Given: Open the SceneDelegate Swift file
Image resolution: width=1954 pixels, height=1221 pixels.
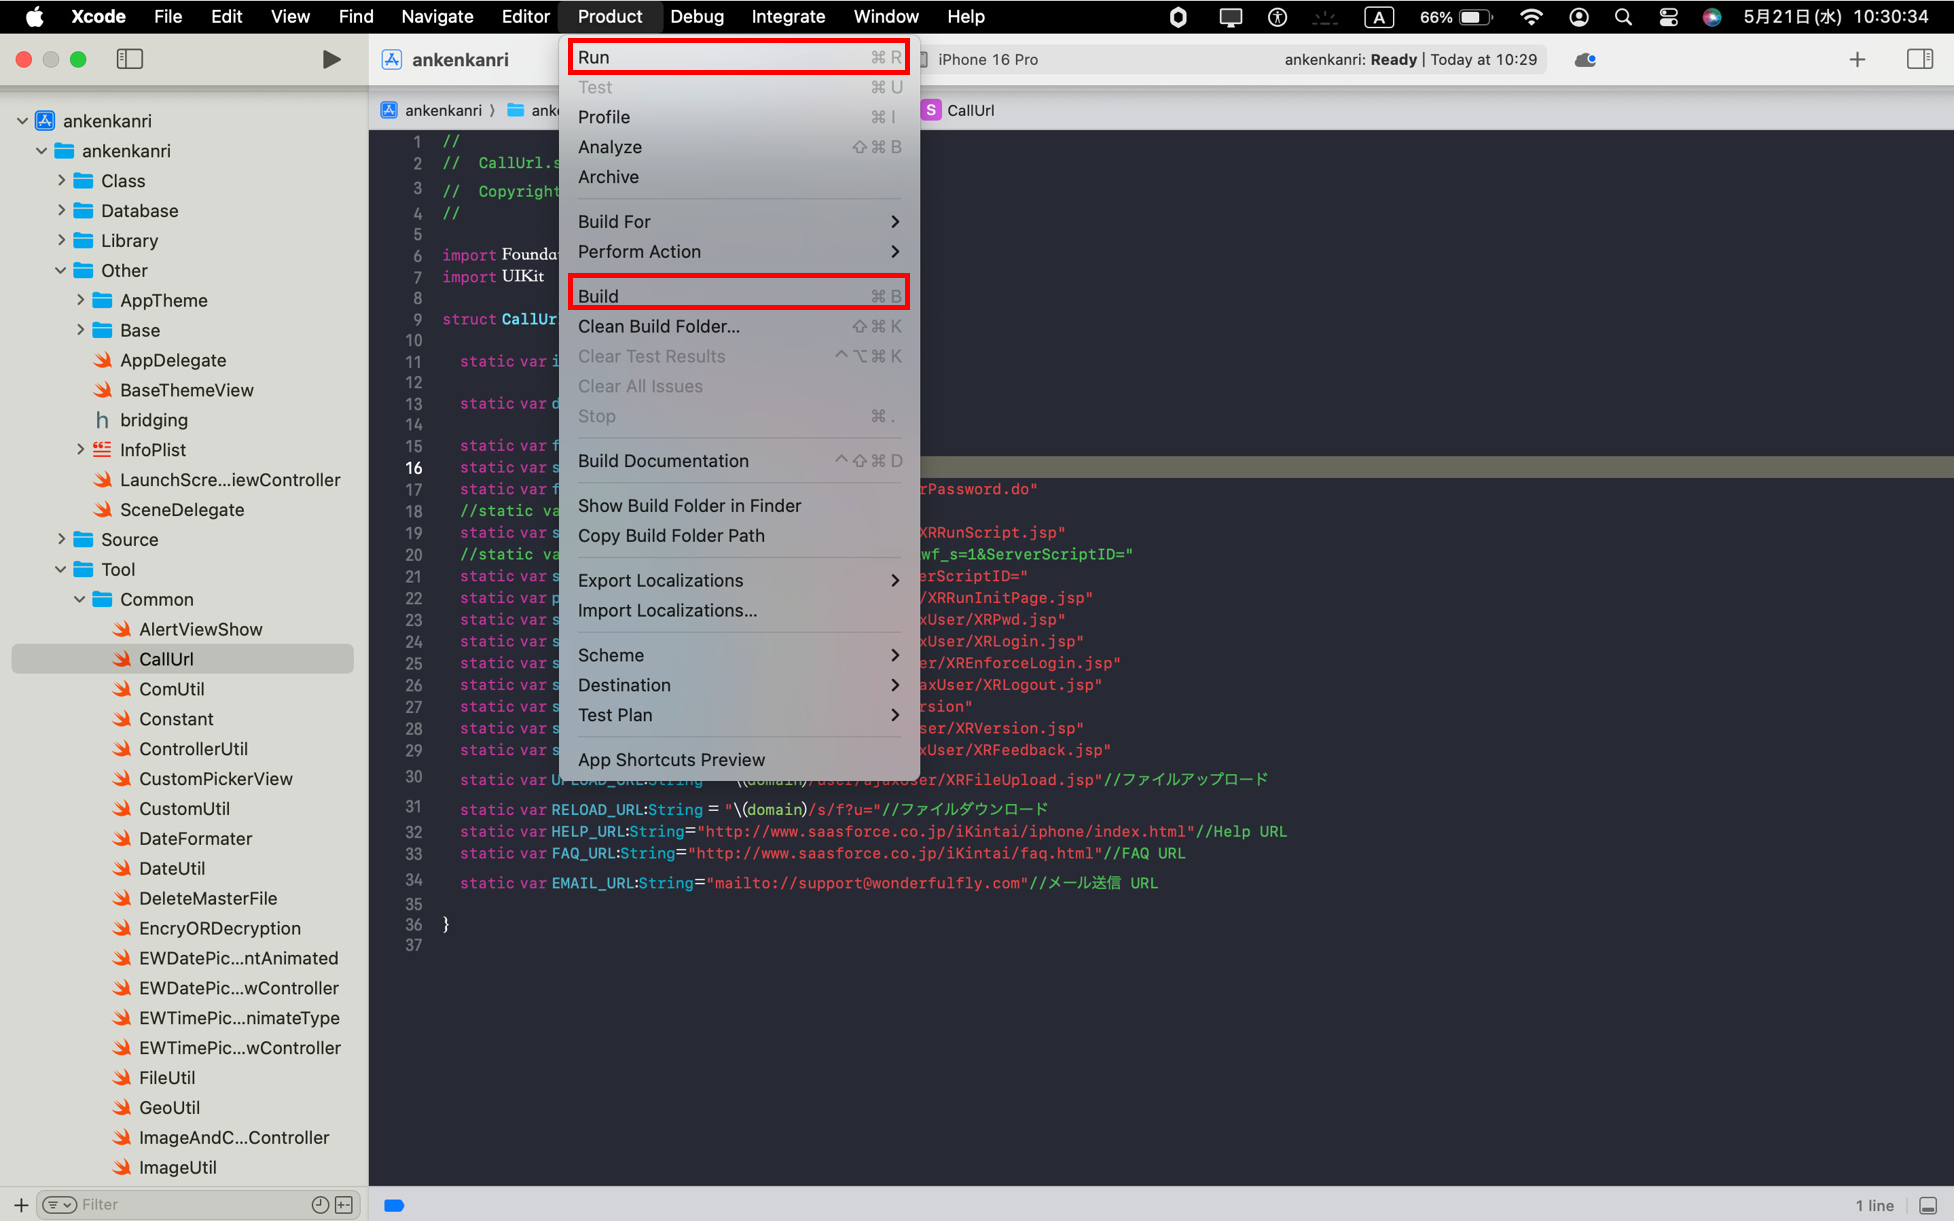Looking at the screenshot, I should click(182, 510).
